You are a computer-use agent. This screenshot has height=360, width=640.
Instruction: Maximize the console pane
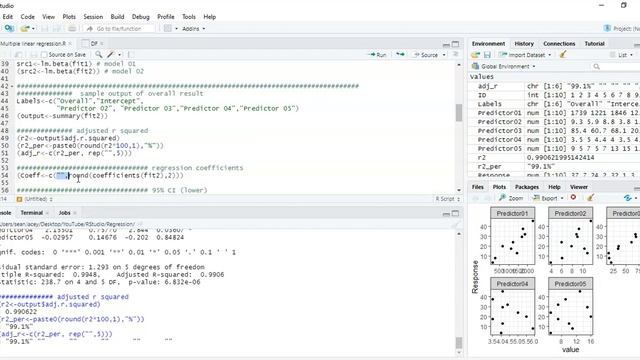456,213
